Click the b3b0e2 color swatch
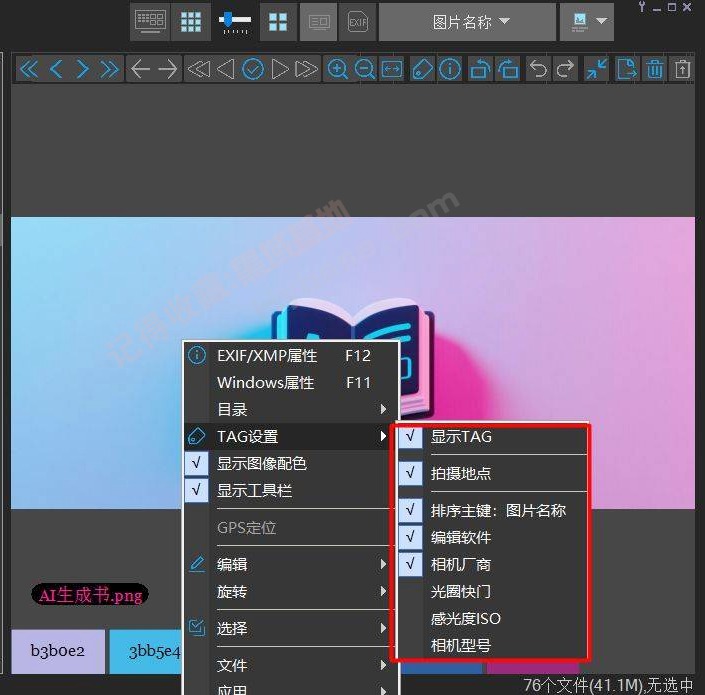 tap(58, 651)
